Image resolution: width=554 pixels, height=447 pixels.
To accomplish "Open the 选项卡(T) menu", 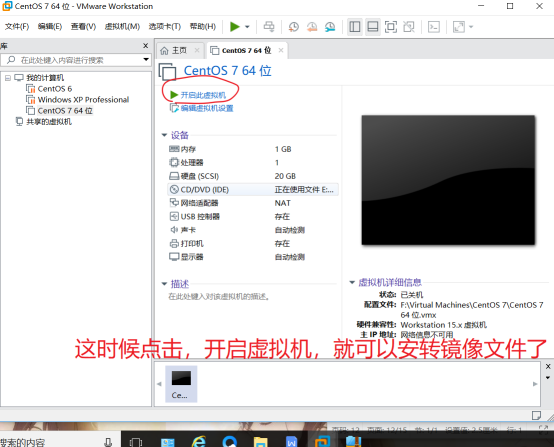I will tap(165, 27).
